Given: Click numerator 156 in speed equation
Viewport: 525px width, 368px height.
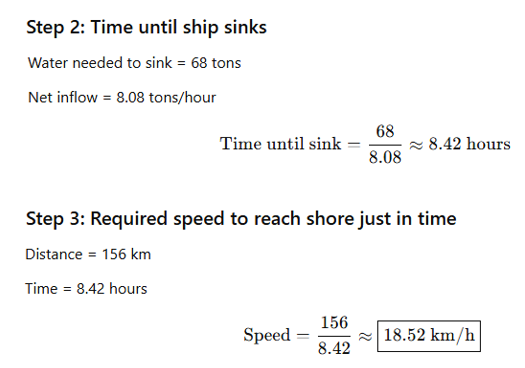Looking at the screenshot, I should point(334,322).
